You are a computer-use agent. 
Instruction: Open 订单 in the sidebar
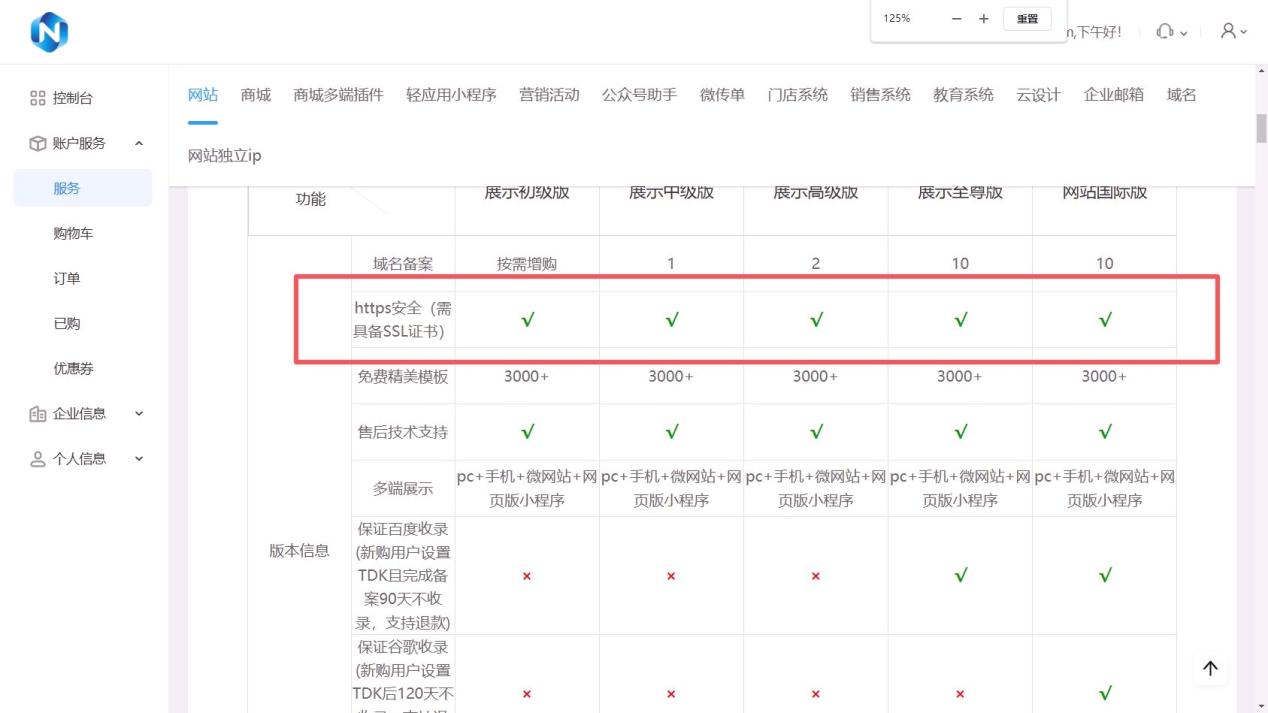(x=67, y=278)
